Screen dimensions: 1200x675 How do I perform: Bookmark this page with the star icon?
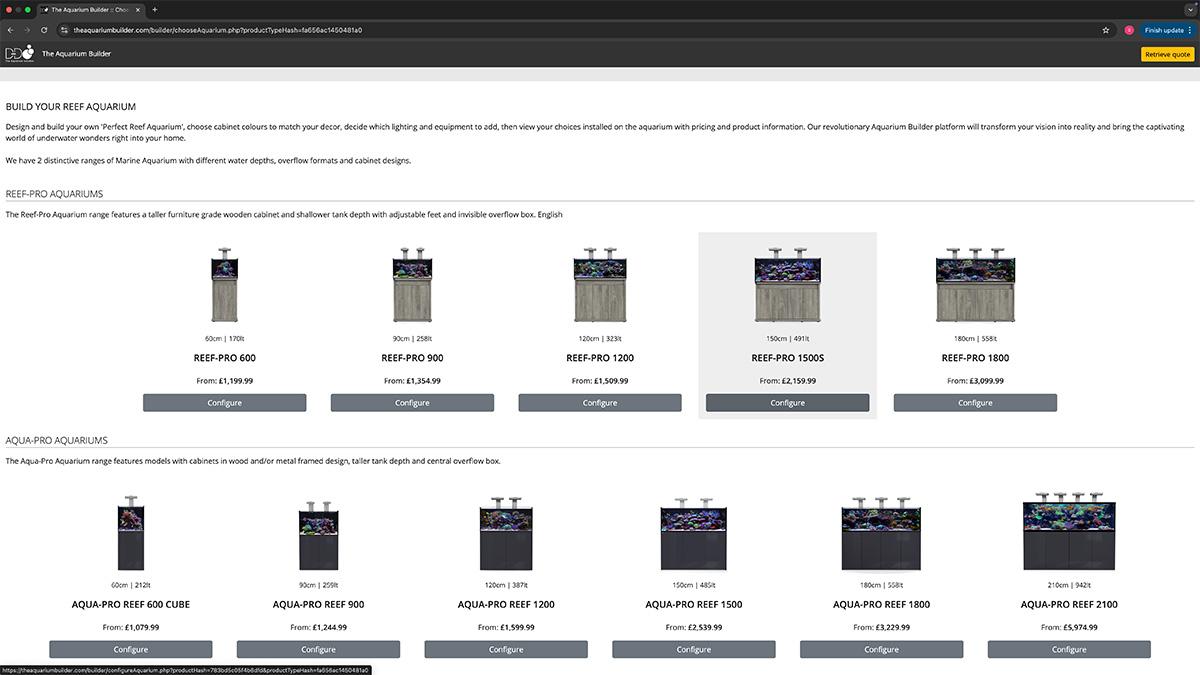[1105, 30]
